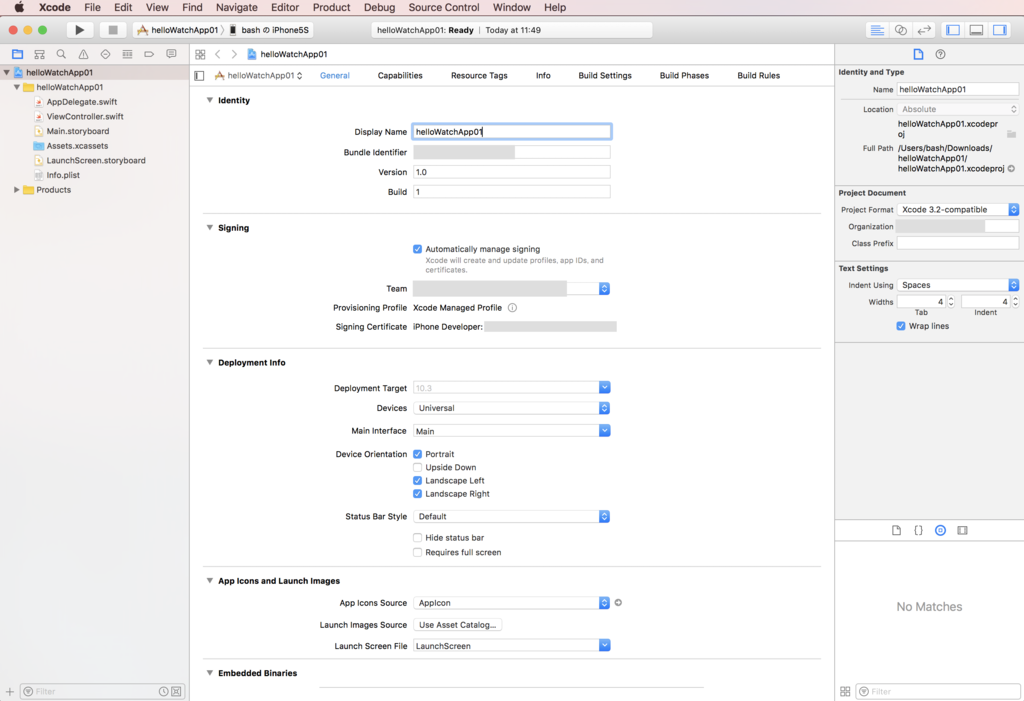Open the Source Control menu
1024x701 pixels.
tap(443, 8)
